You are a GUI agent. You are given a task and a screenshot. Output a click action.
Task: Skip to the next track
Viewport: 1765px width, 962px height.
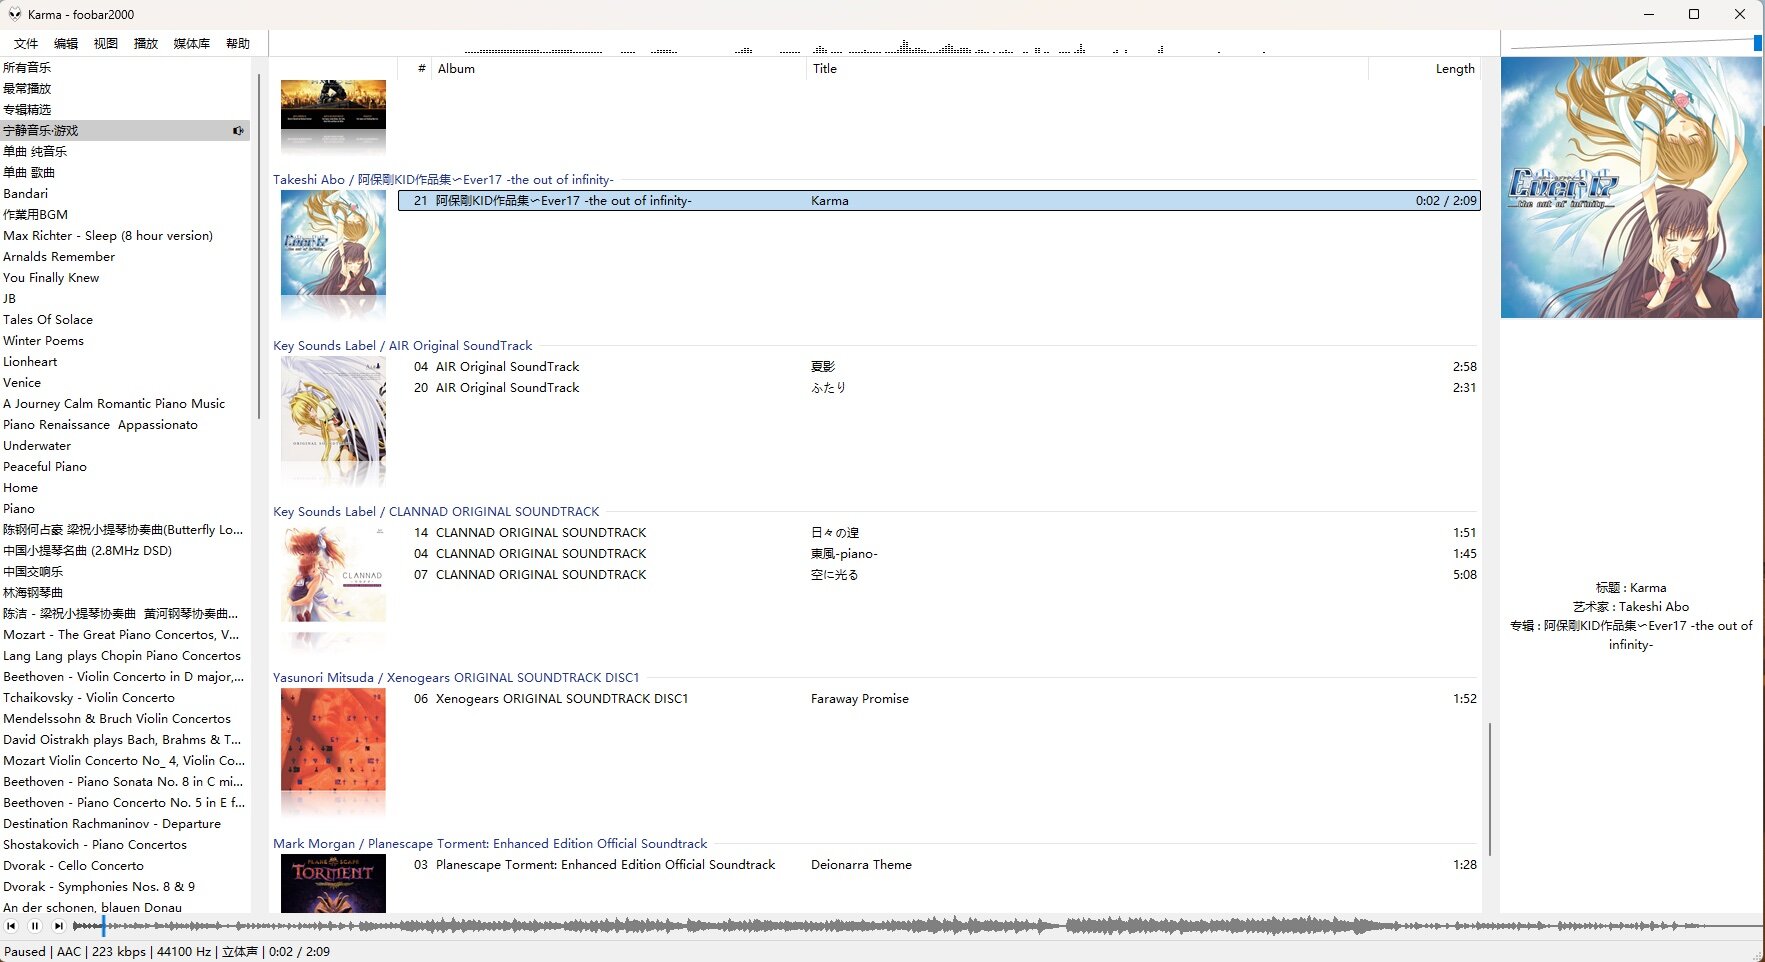(58, 926)
